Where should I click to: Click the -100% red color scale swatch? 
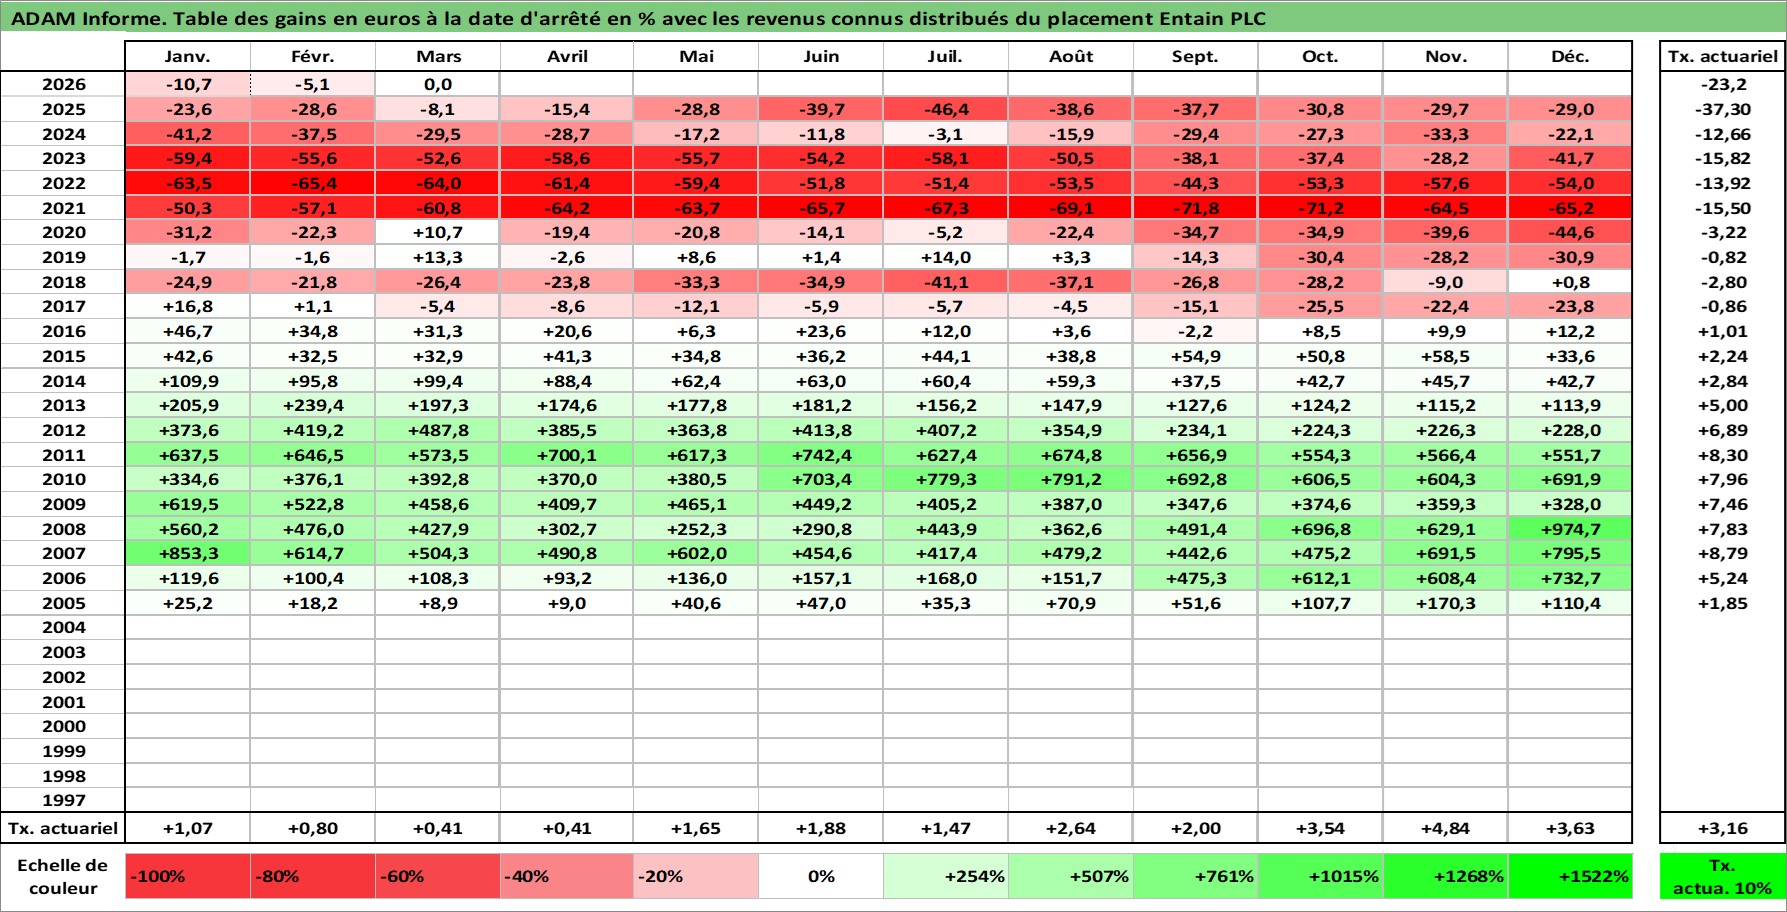pyautogui.click(x=188, y=876)
